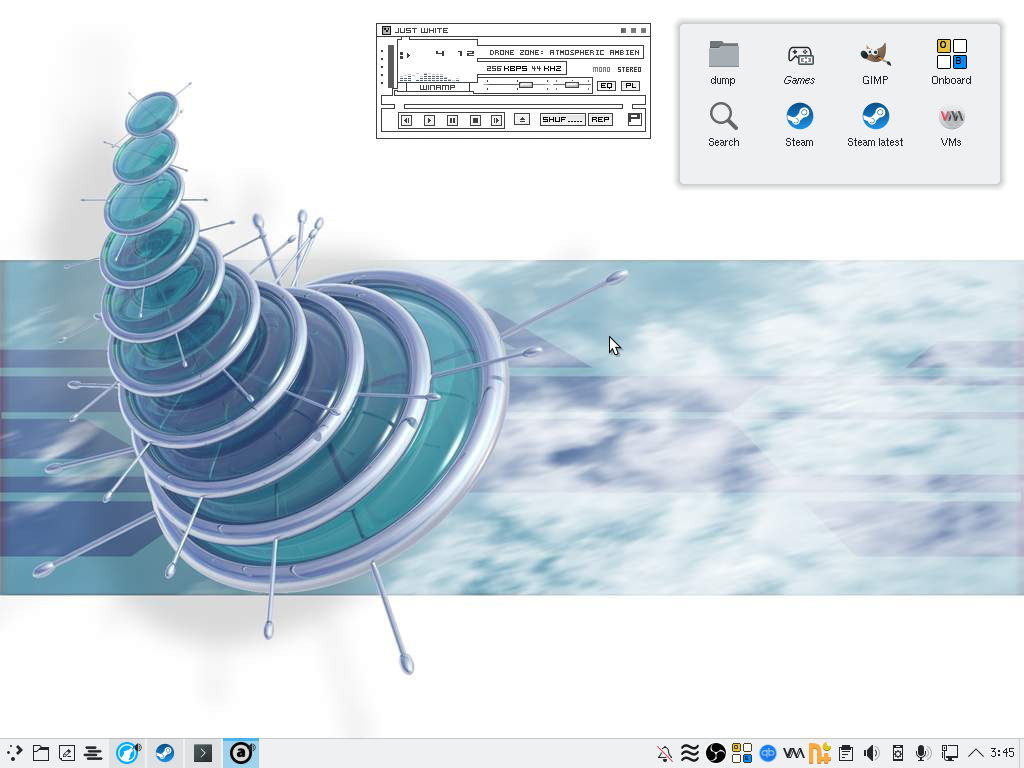1024x768 pixels.
Task: Click the removable device tray icon
Action: coord(898,753)
